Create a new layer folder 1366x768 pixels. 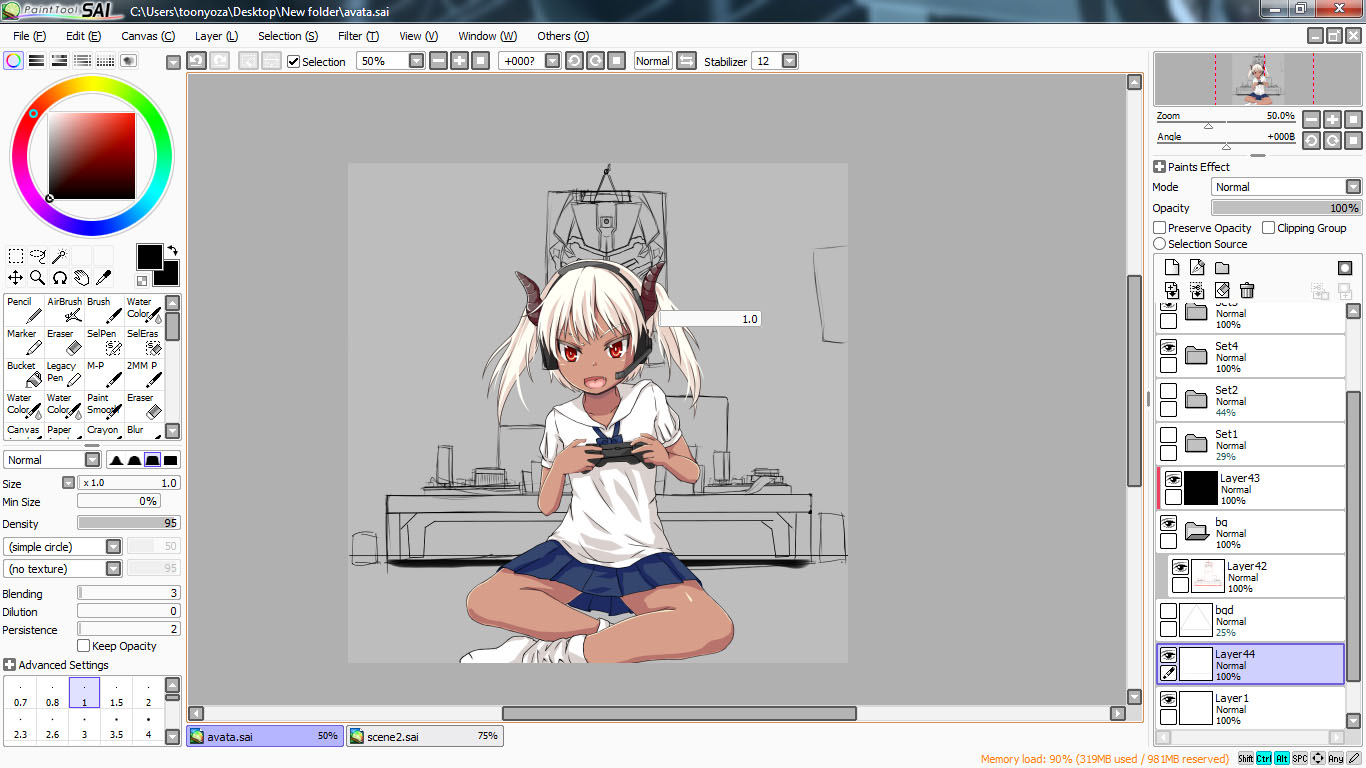click(x=1222, y=268)
